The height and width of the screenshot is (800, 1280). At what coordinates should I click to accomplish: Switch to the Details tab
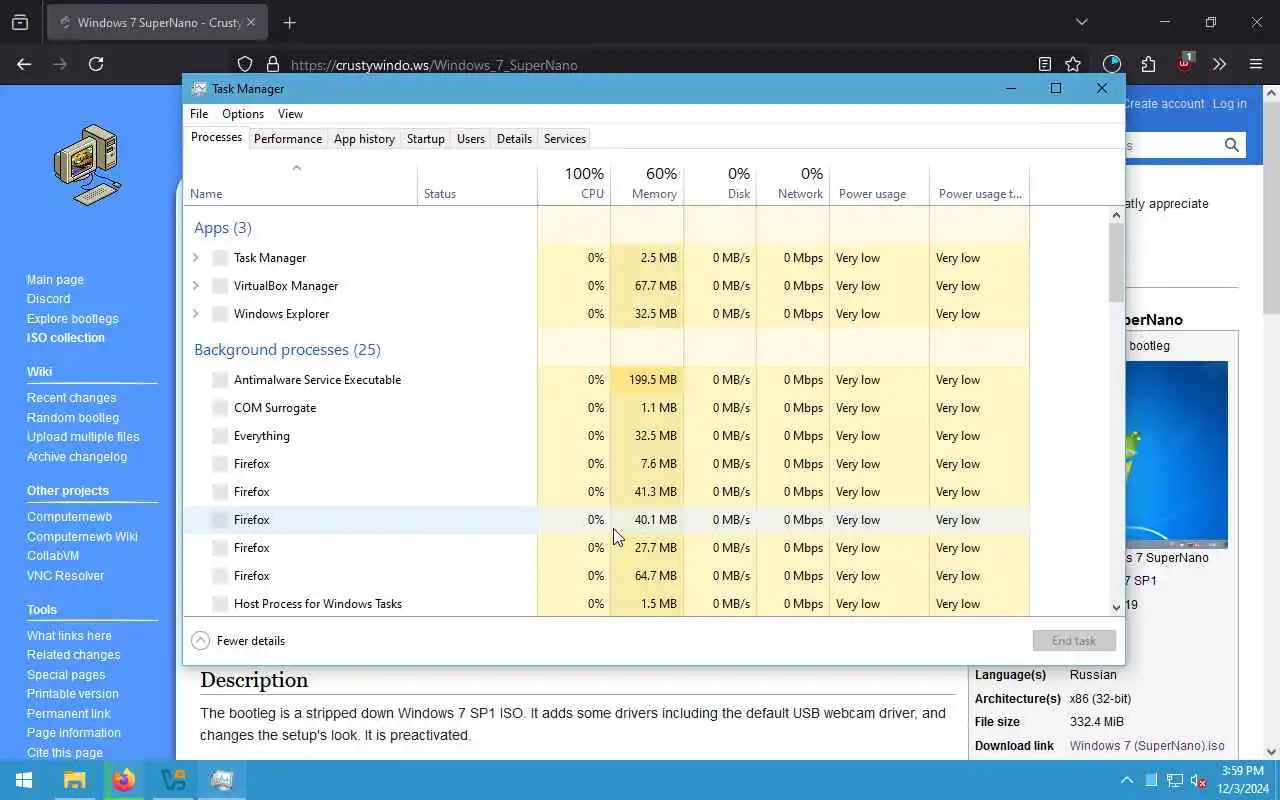pyautogui.click(x=514, y=139)
